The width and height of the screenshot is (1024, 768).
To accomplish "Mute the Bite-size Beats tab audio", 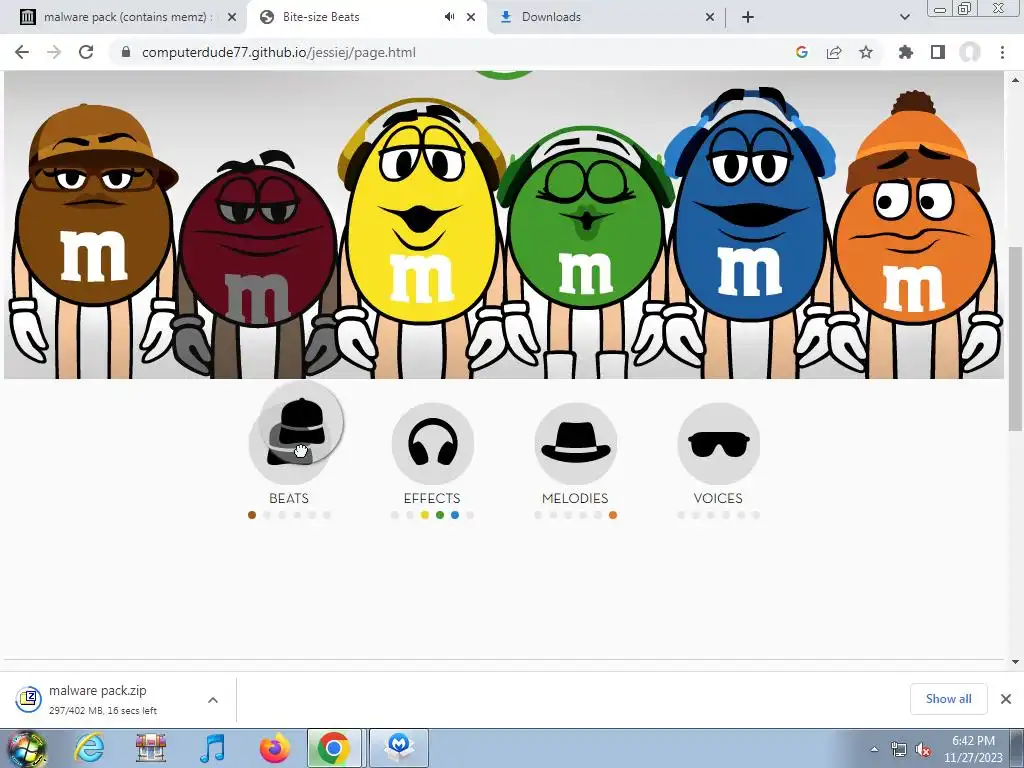I will click(x=449, y=17).
